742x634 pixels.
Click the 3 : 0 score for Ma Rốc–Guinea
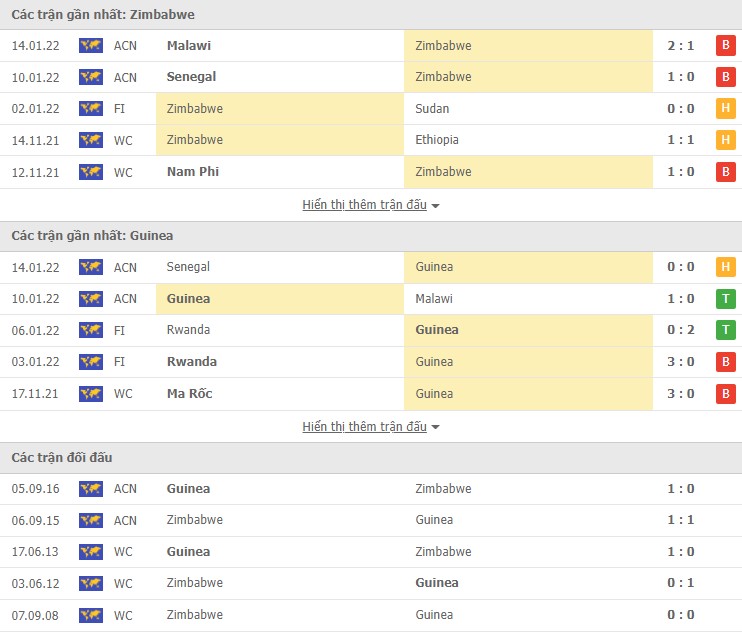[x=681, y=394]
